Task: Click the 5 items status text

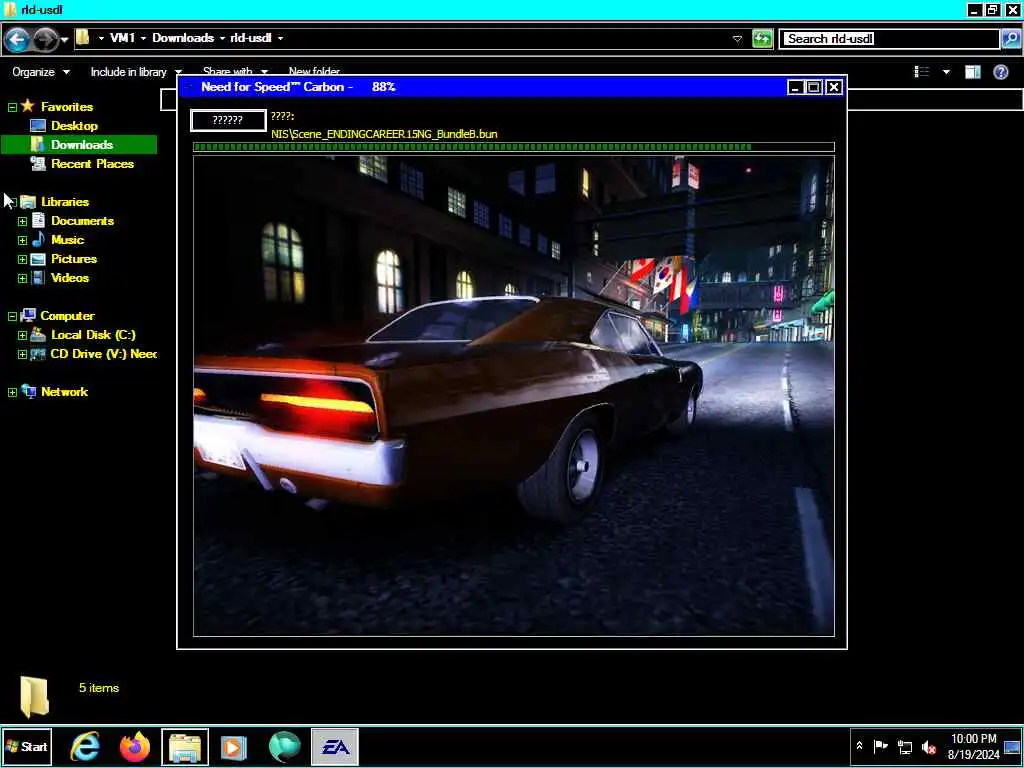Action: click(x=99, y=688)
